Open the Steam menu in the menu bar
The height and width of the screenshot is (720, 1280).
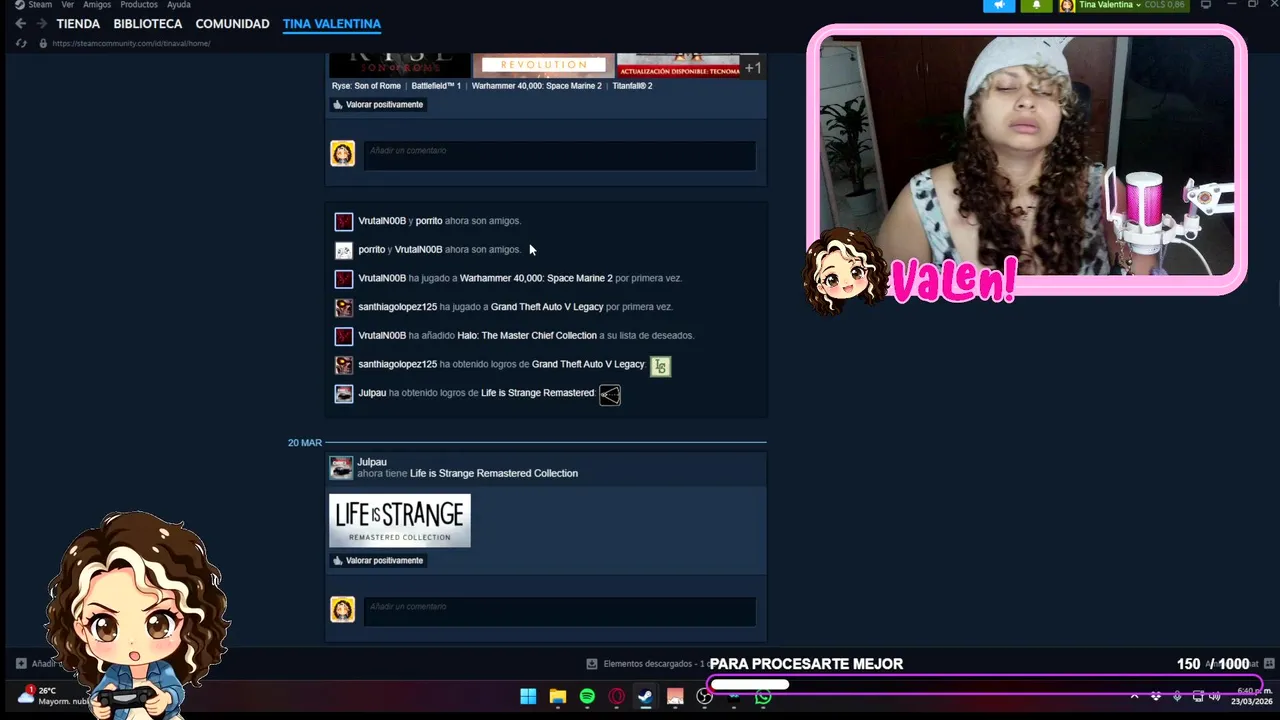point(33,5)
